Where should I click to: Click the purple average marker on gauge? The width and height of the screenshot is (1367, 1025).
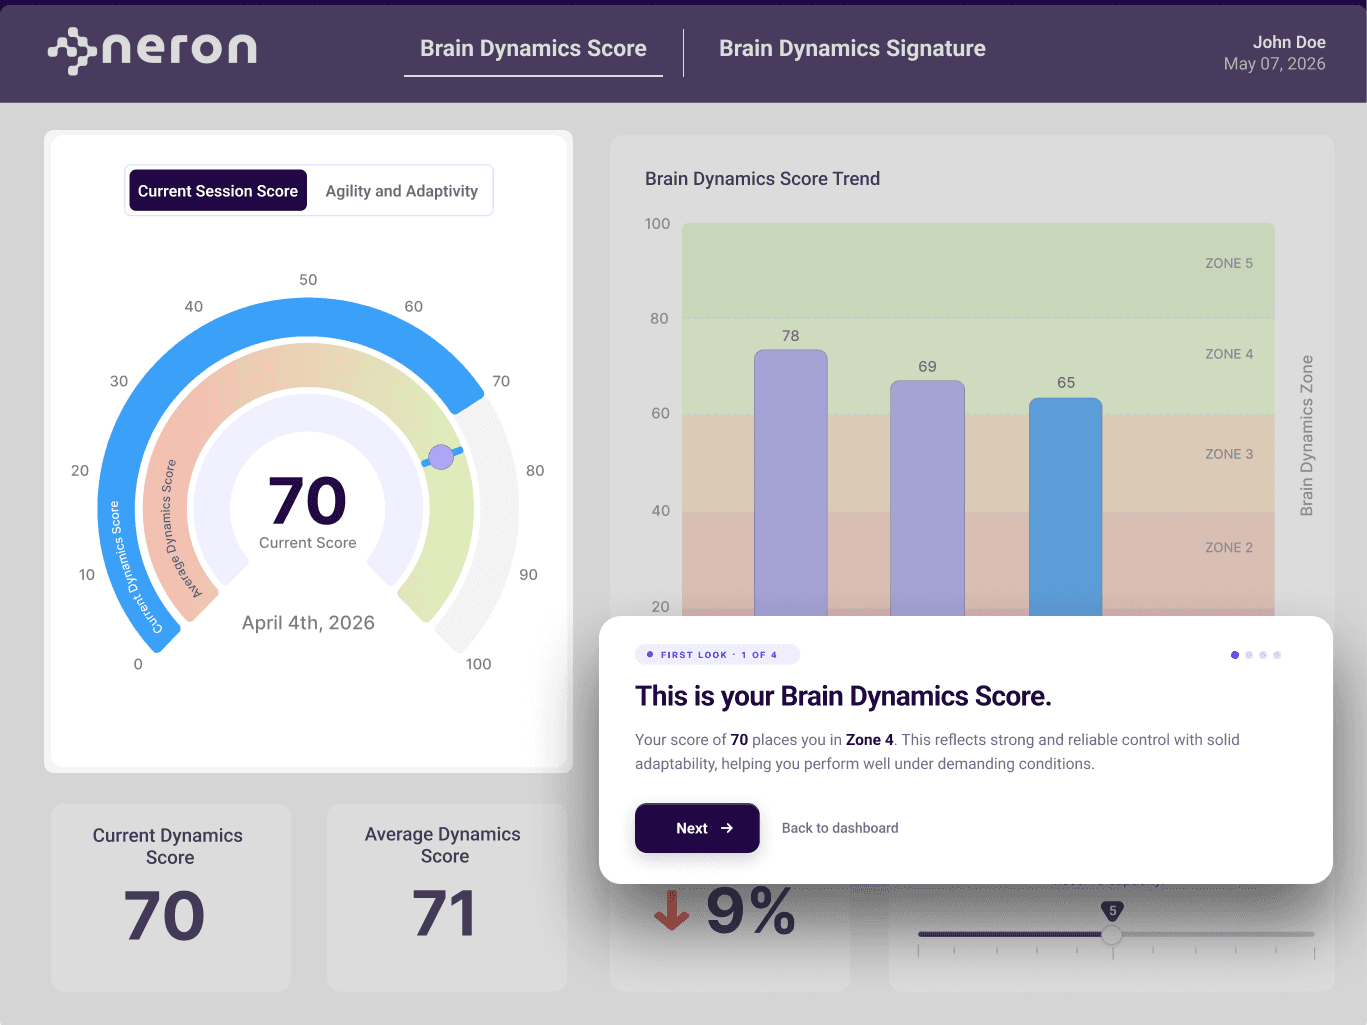coord(441,457)
